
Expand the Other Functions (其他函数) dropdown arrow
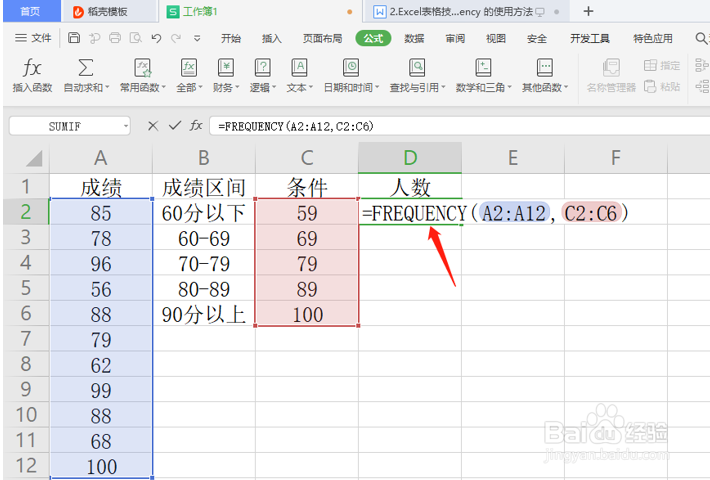pos(566,87)
